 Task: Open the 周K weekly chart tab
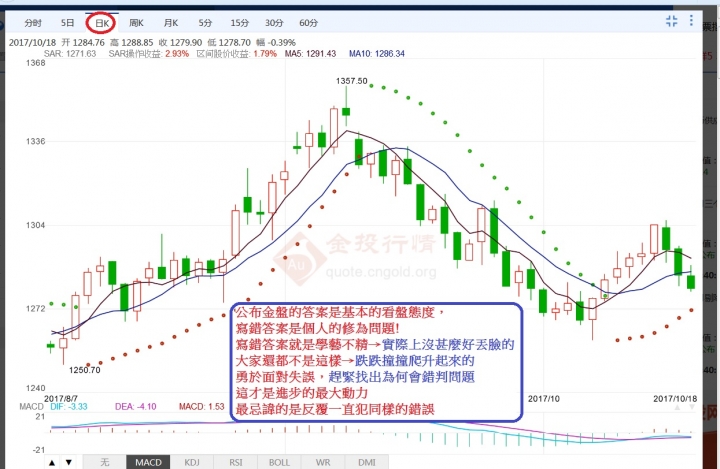136,23
